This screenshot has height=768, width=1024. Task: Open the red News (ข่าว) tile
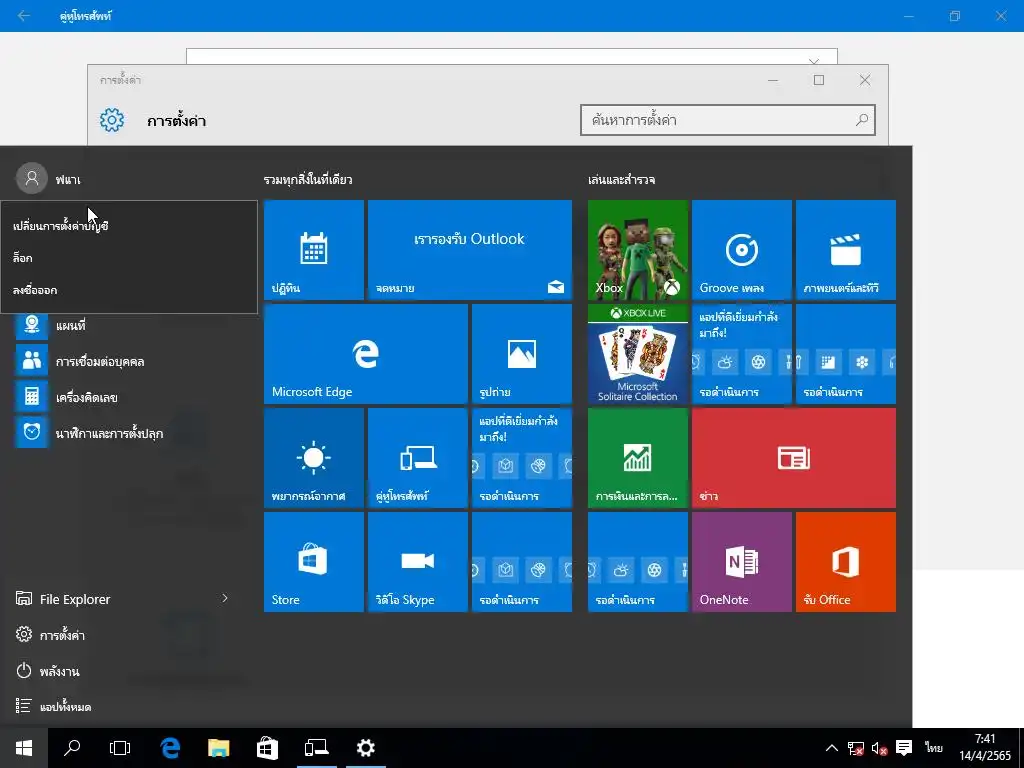point(793,458)
